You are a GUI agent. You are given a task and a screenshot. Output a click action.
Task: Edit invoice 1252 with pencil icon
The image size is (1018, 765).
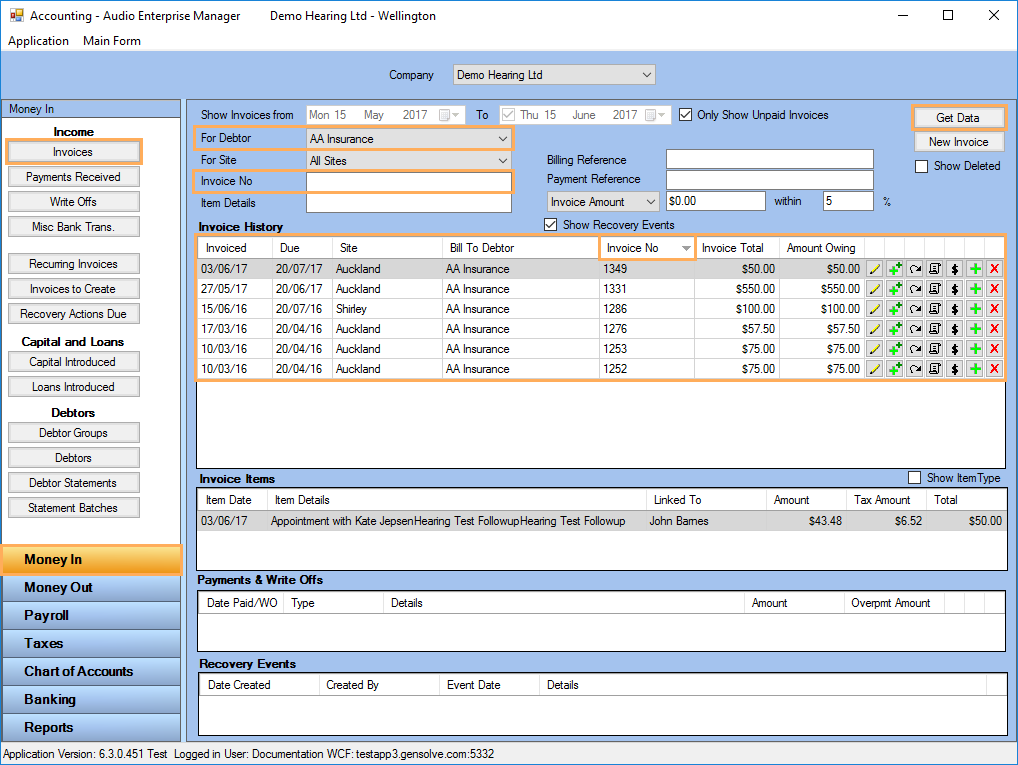(x=875, y=370)
